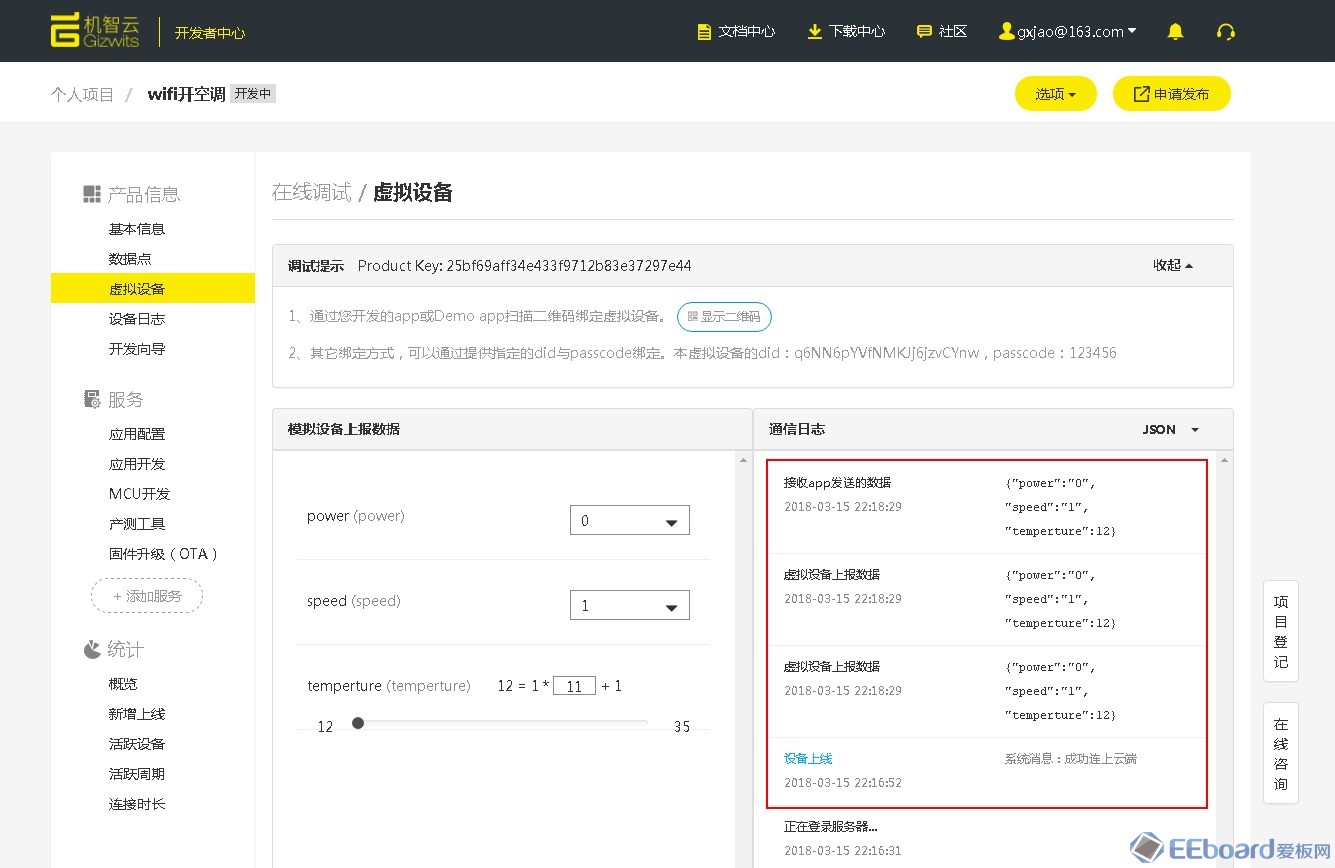Open 新增上线 statistics page
This screenshot has width=1335, height=868.
click(x=137, y=714)
